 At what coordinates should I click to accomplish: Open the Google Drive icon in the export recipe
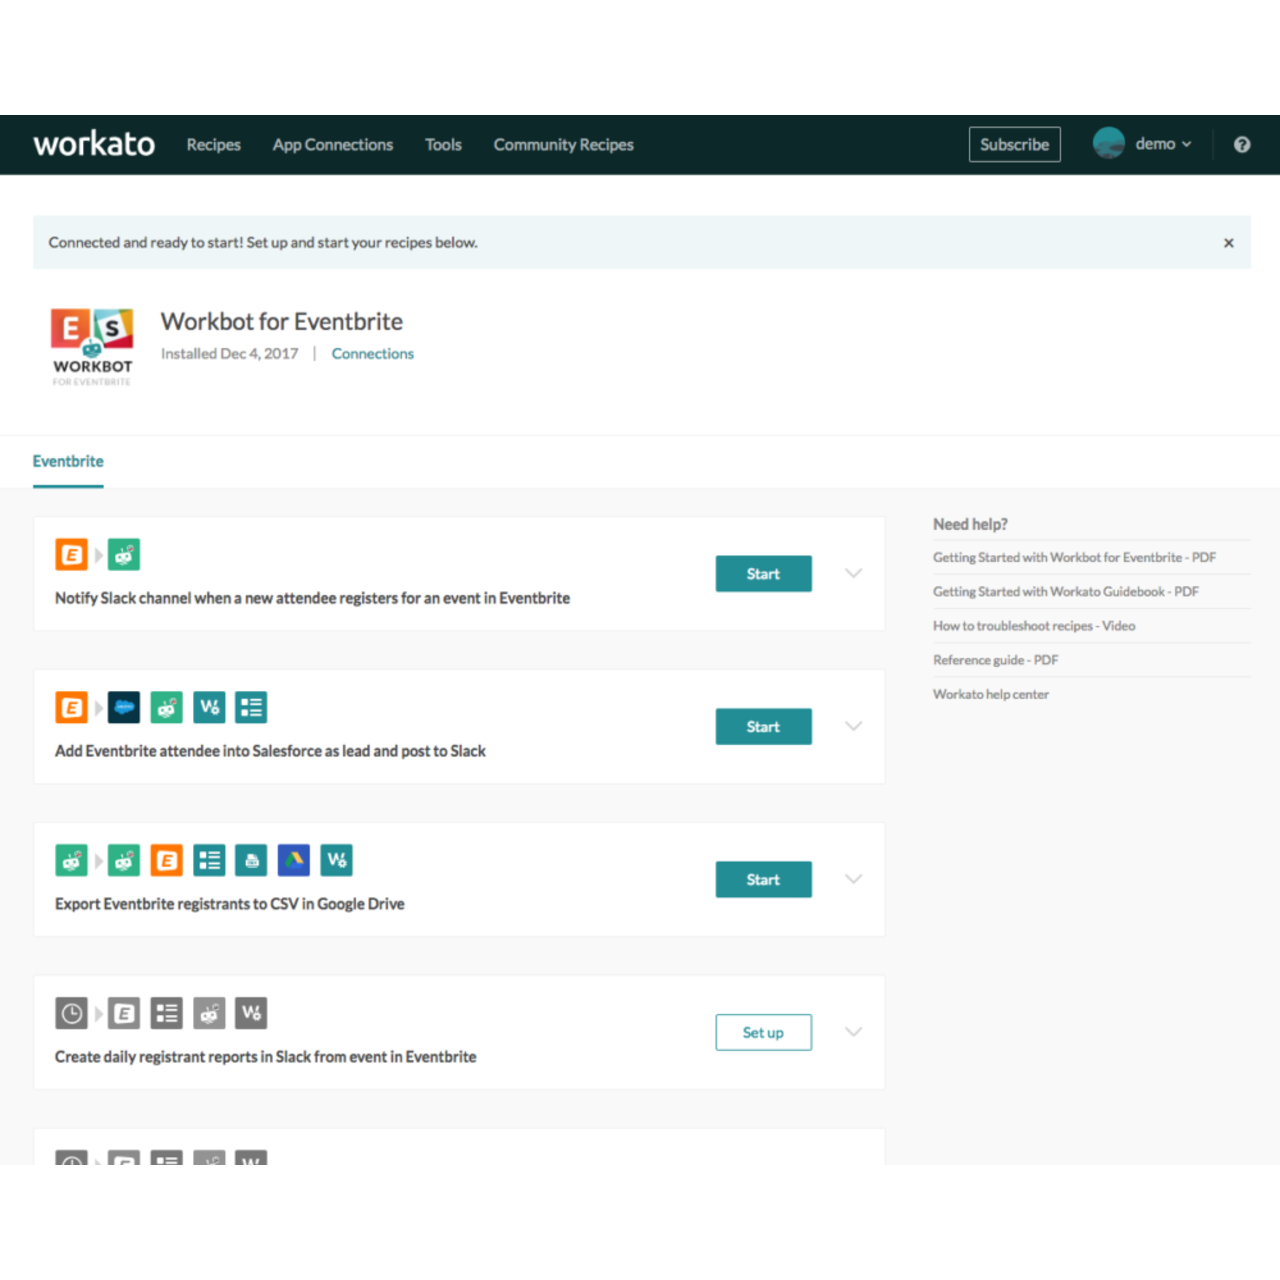coord(294,860)
